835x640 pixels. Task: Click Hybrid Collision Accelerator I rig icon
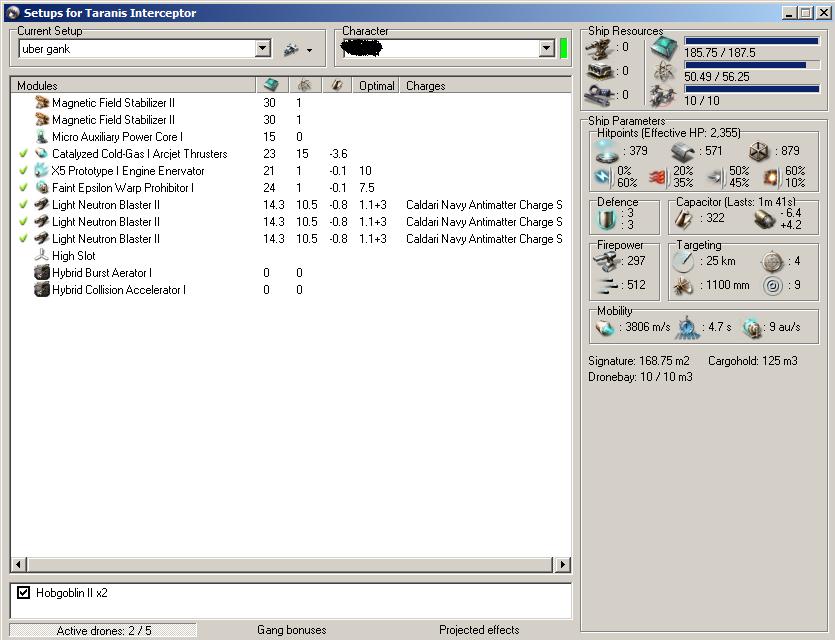pyautogui.click(x=42, y=290)
